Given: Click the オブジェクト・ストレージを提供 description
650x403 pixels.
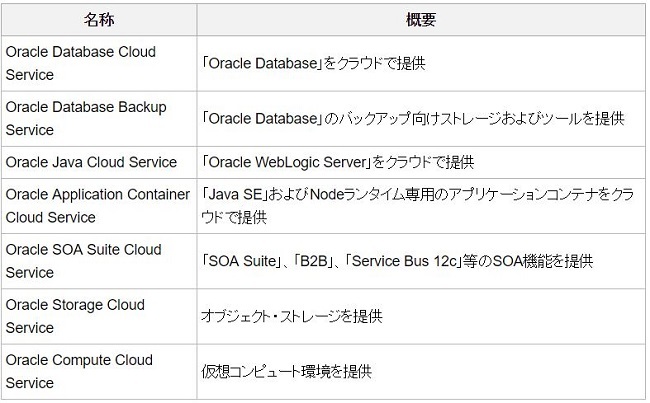Looking at the screenshot, I should click(292, 316).
